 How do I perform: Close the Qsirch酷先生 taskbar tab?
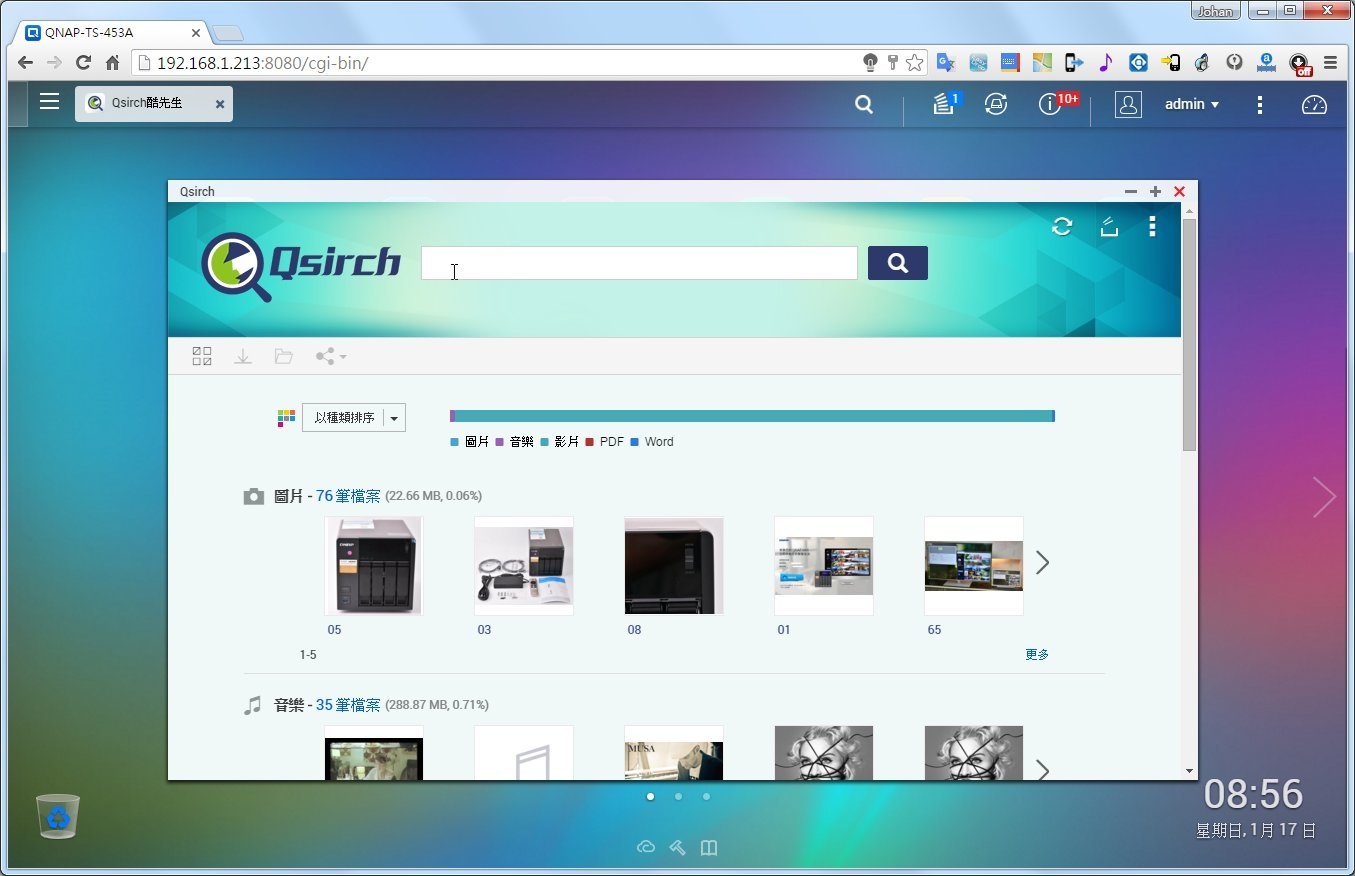pyautogui.click(x=220, y=104)
